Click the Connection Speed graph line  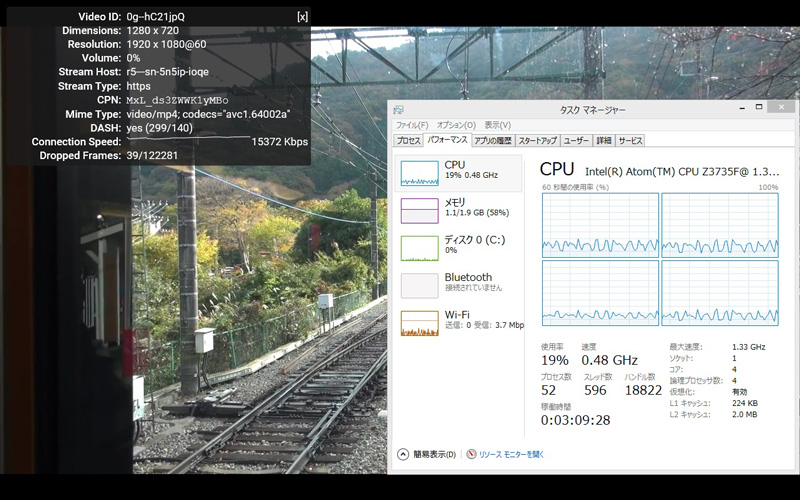pos(188,138)
